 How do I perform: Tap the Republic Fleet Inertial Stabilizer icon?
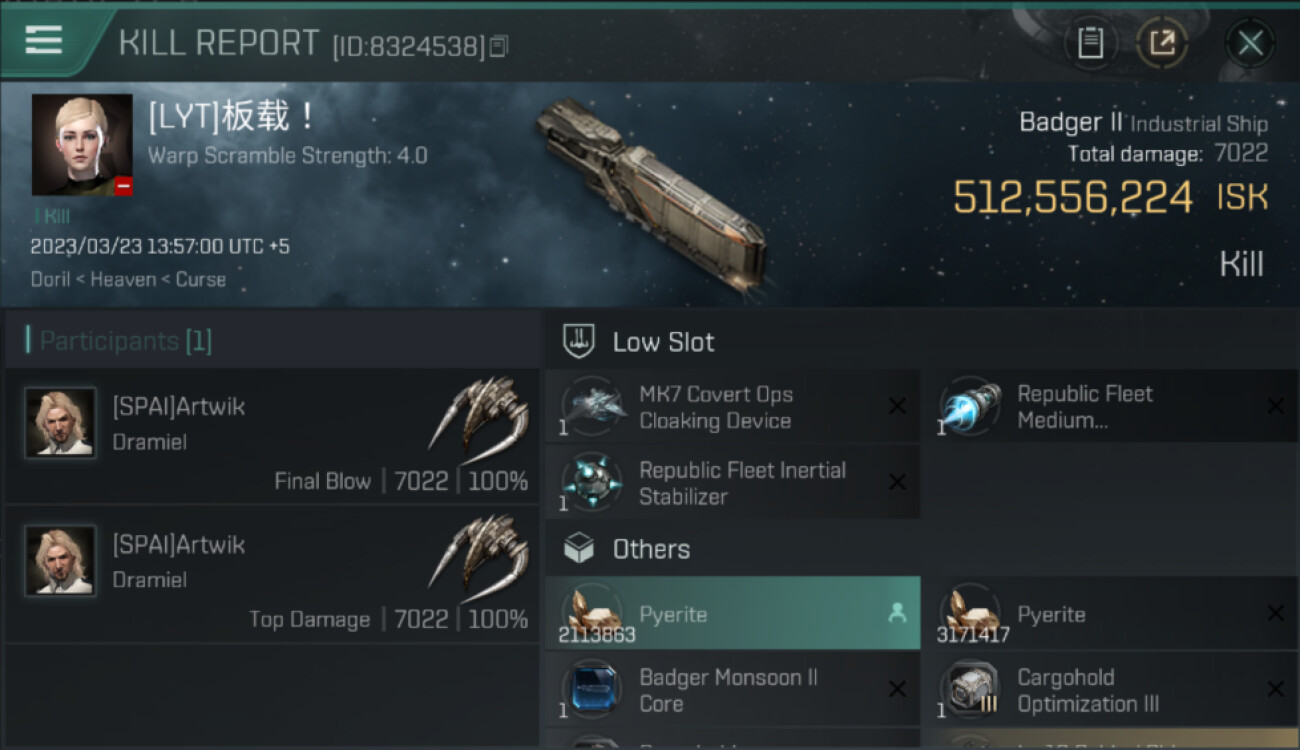point(592,483)
